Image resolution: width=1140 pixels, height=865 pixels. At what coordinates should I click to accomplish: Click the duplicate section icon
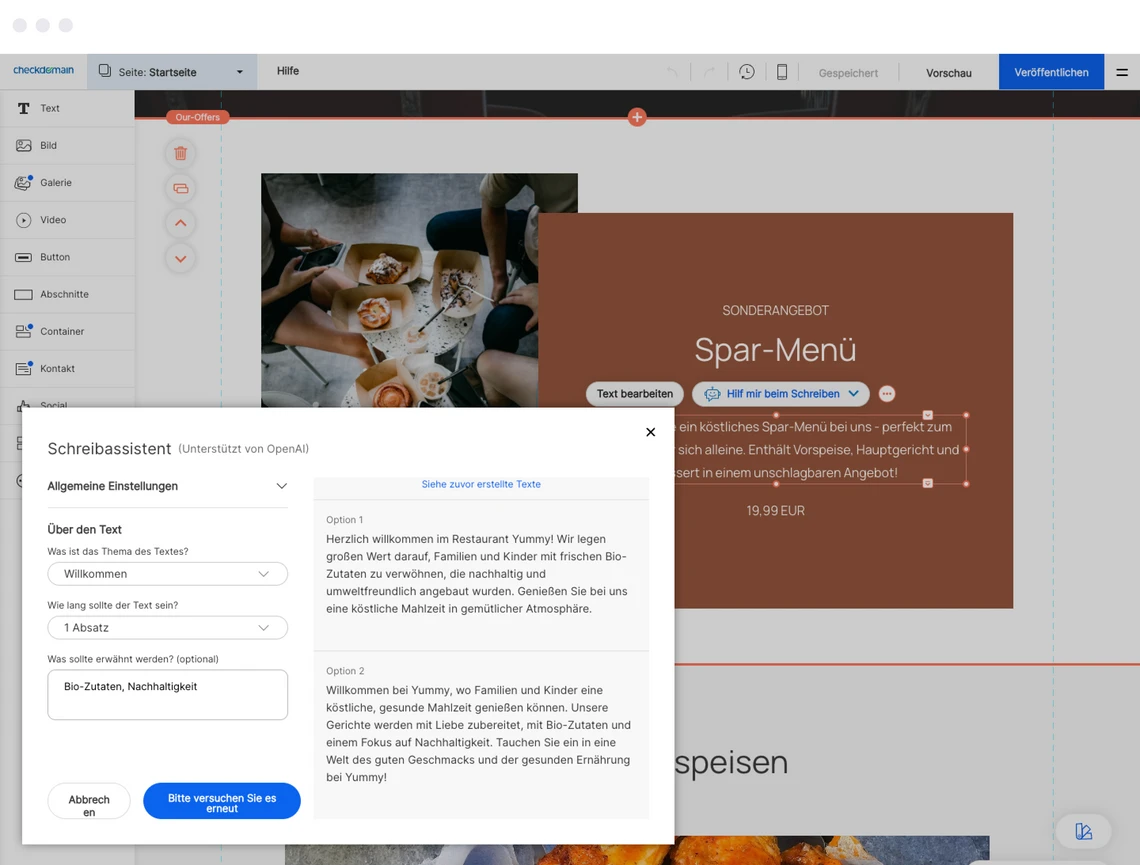point(180,188)
